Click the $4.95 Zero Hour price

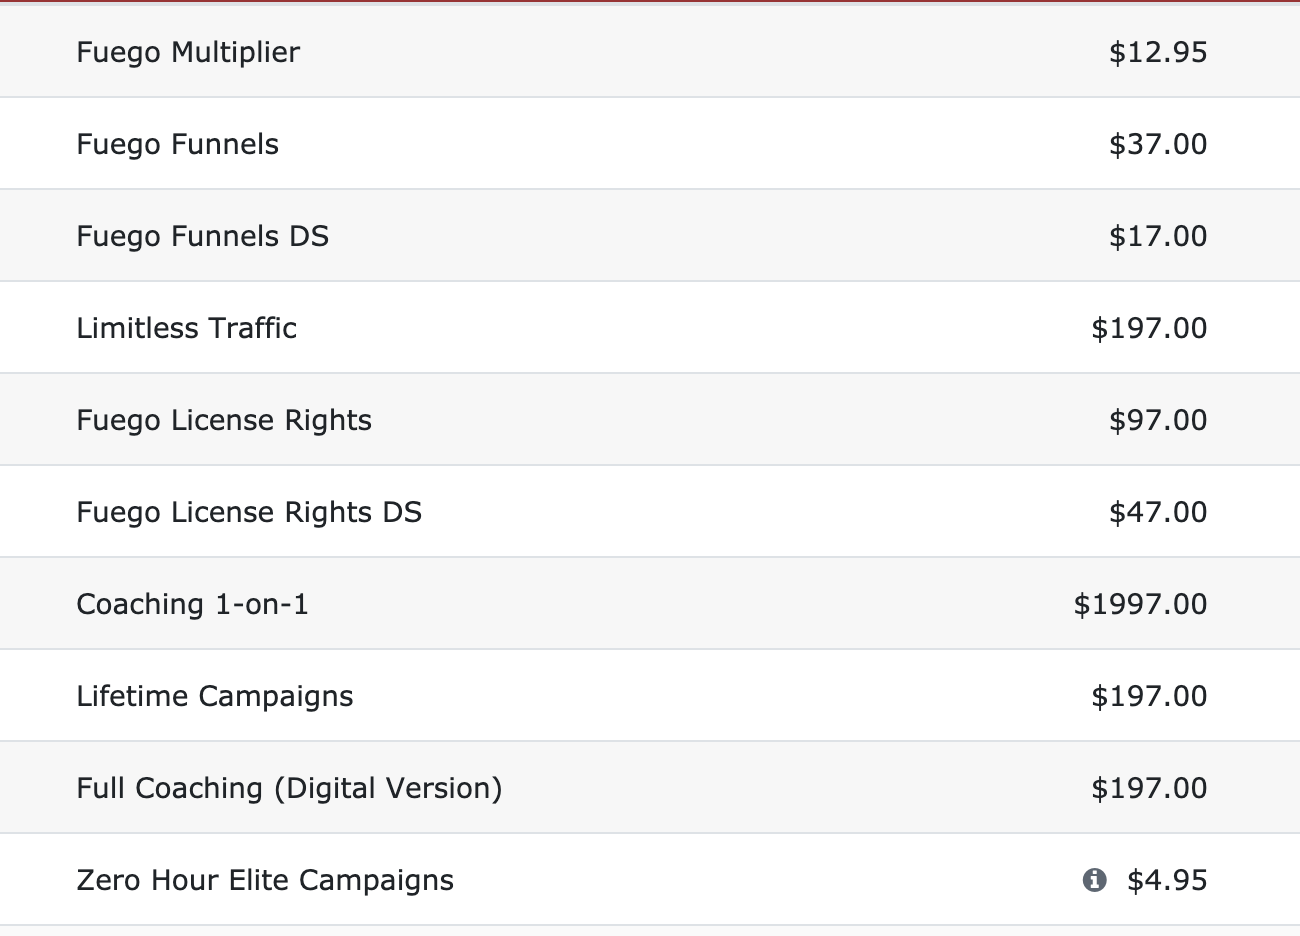pyautogui.click(x=1167, y=880)
